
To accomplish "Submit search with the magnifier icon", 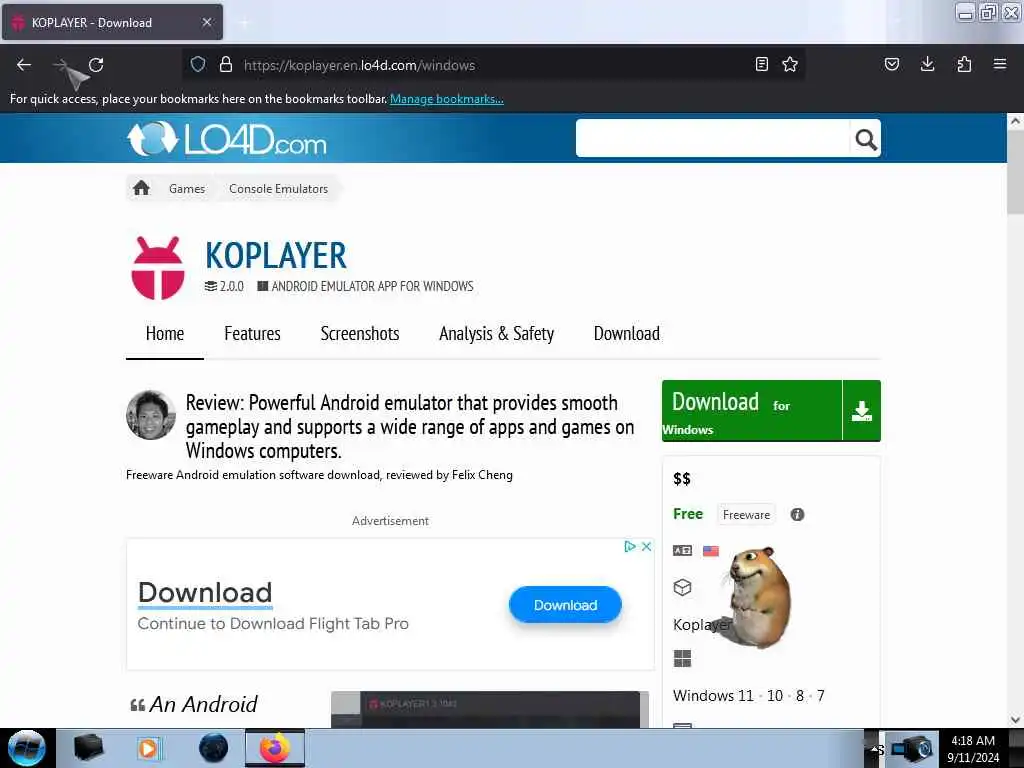I will point(866,138).
